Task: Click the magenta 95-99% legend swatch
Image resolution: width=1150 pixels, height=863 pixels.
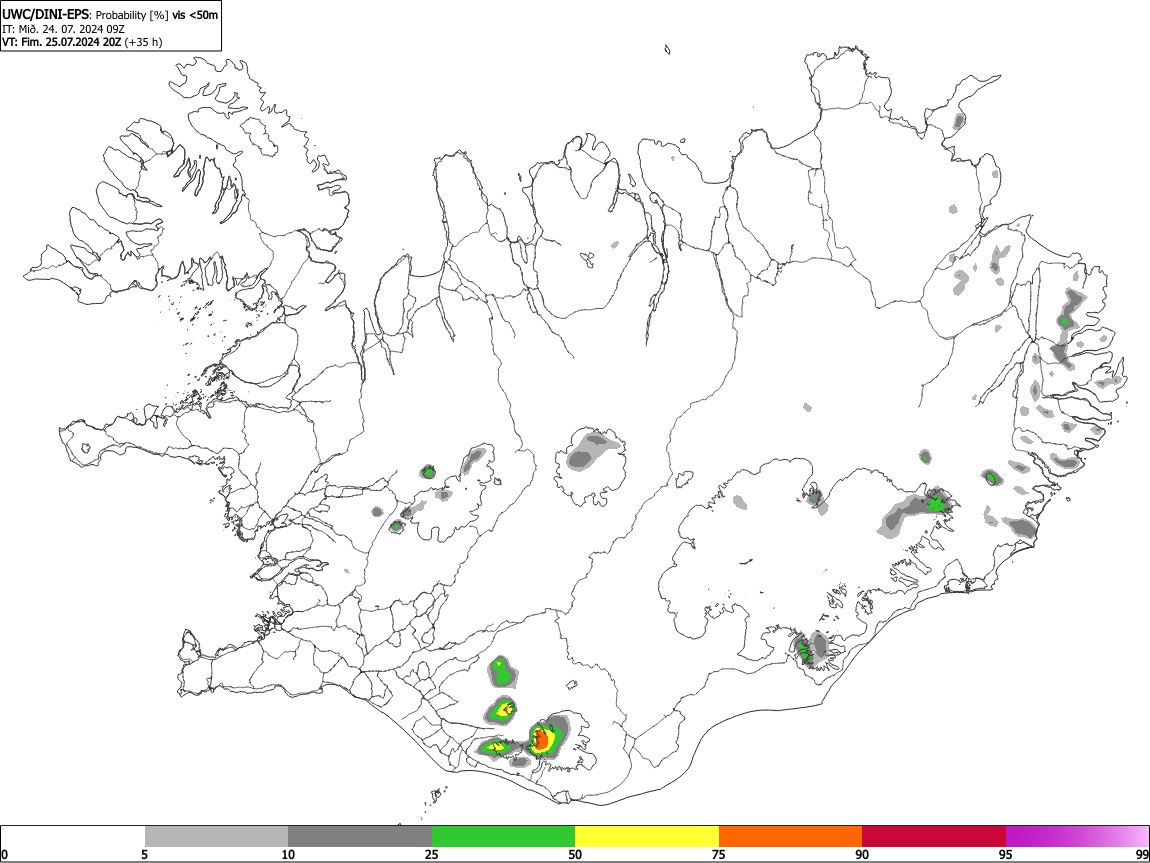Action: (x=1077, y=837)
